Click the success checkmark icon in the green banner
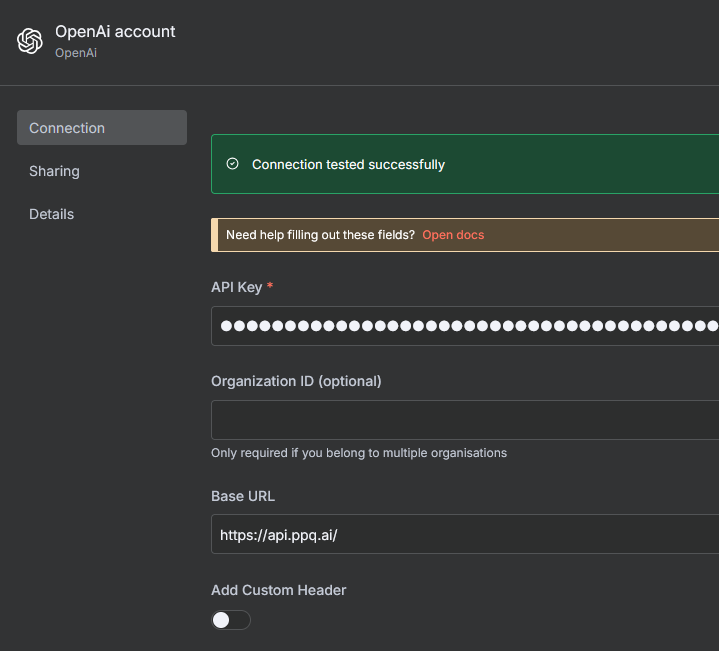The width and height of the screenshot is (719, 651). coord(233,164)
